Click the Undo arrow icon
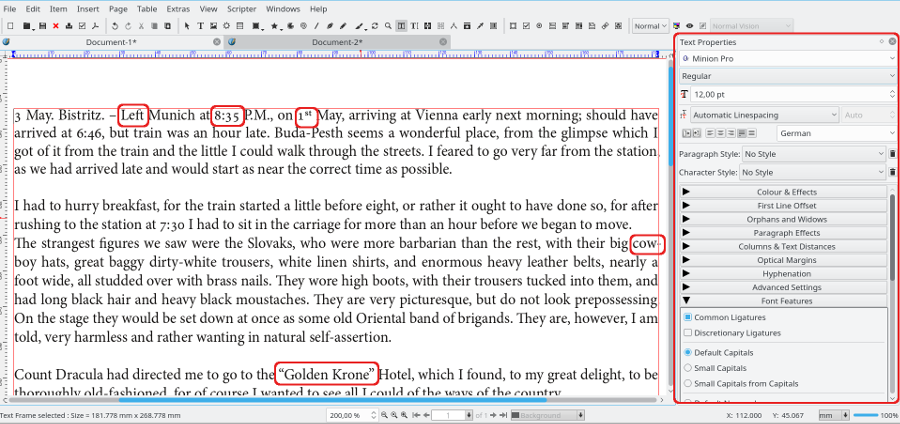Viewport: 900px width, 424px height. point(115,26)
